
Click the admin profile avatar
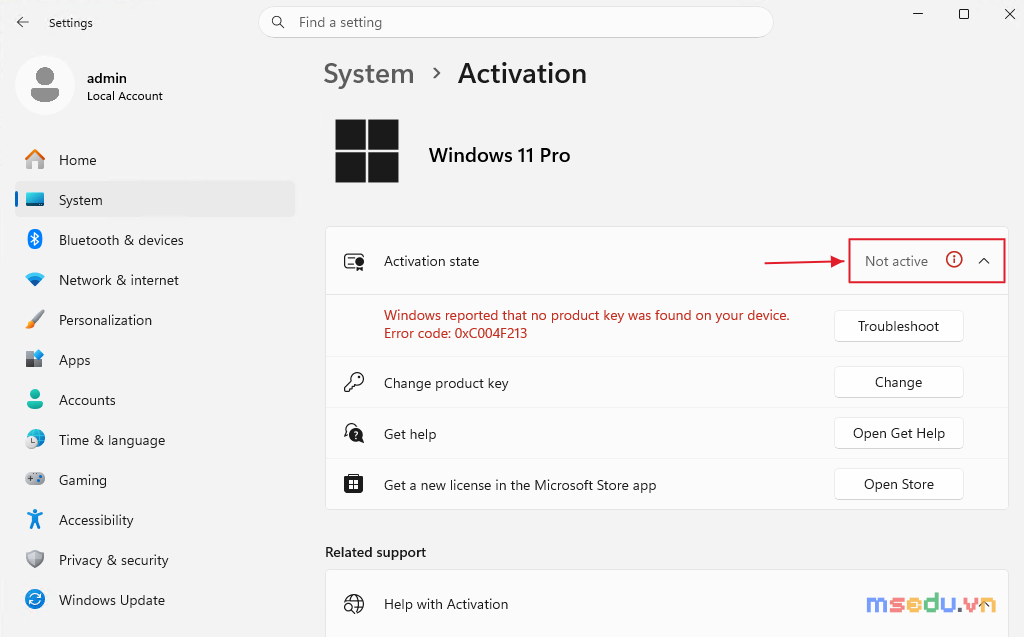tap(45, 85)
